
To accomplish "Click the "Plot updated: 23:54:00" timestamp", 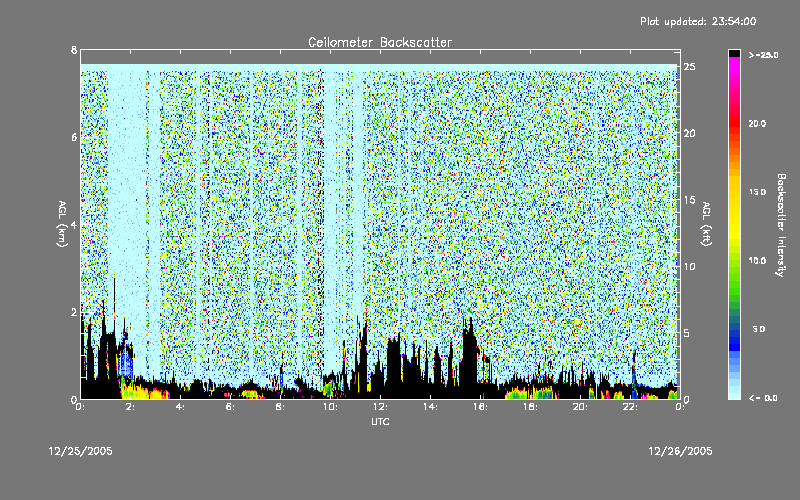I will (698, 21).
